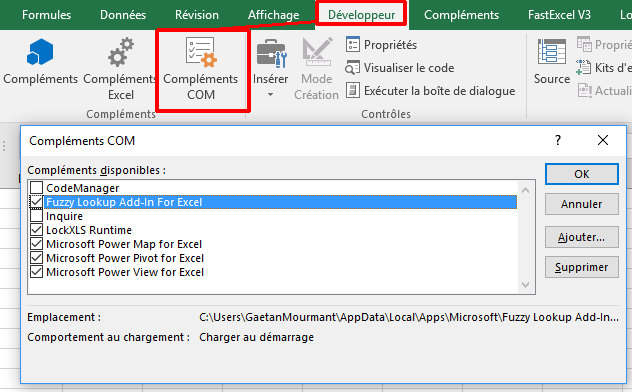
Task: Select the CodeManager list entry text
Action: pos(83,188)
